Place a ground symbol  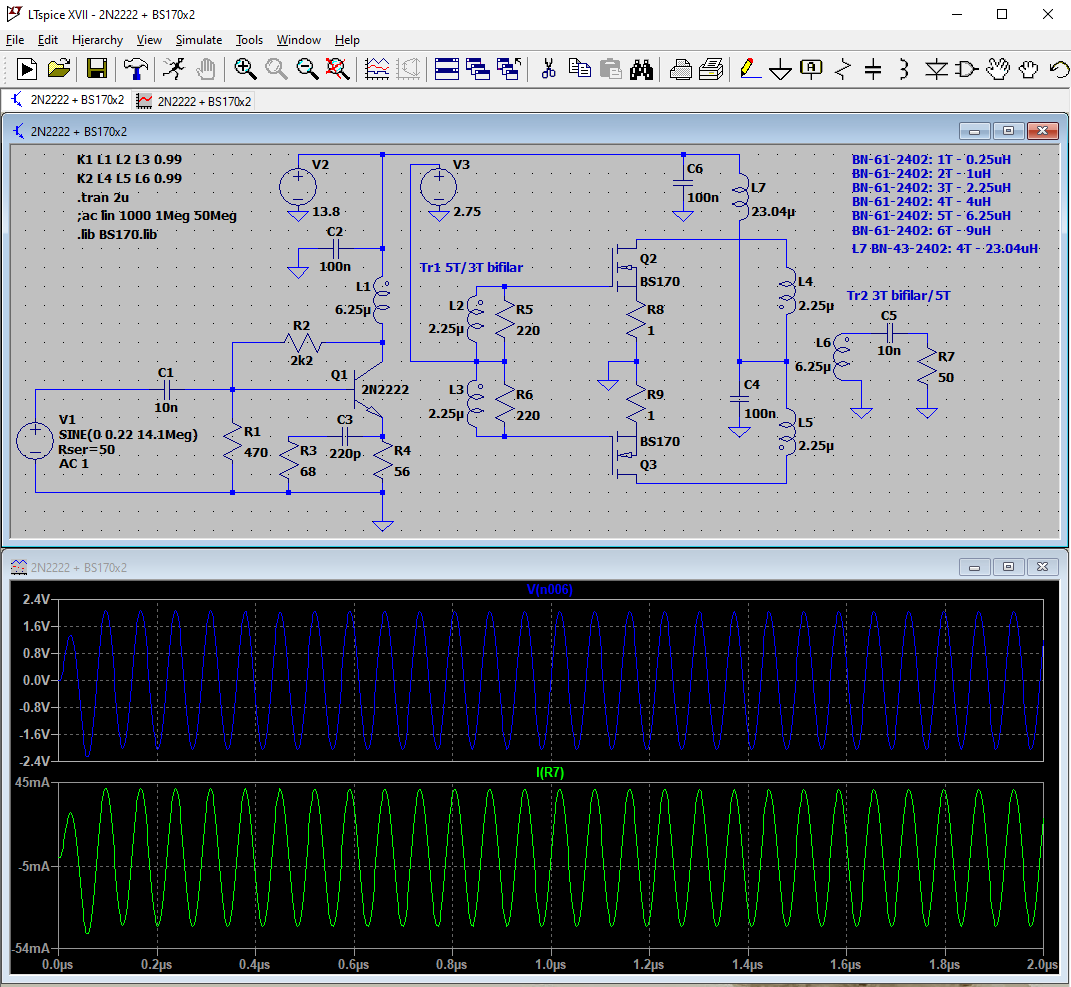pos(780,69)
